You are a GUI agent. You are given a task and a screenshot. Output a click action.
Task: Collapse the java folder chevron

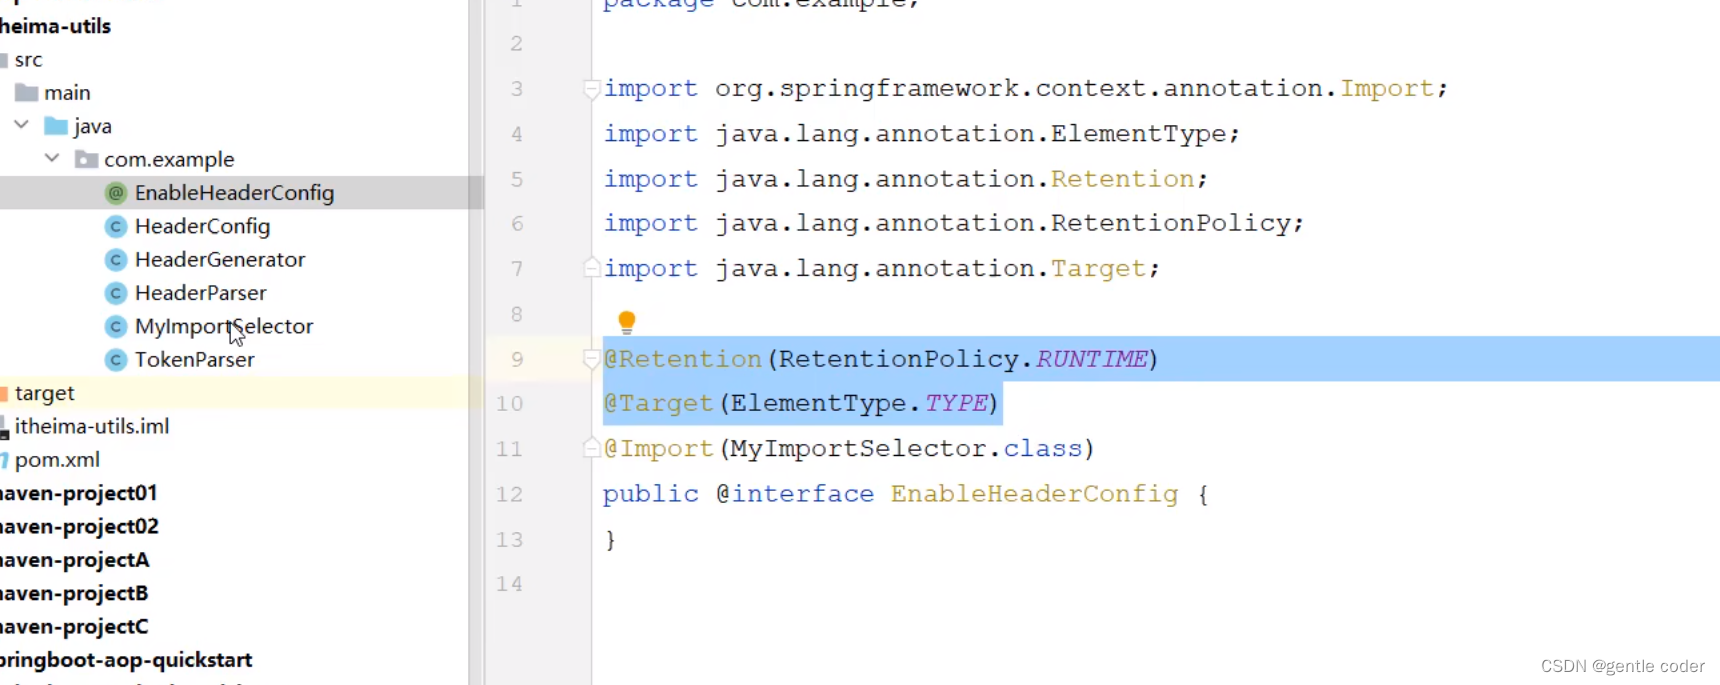[x=22, y=125]
